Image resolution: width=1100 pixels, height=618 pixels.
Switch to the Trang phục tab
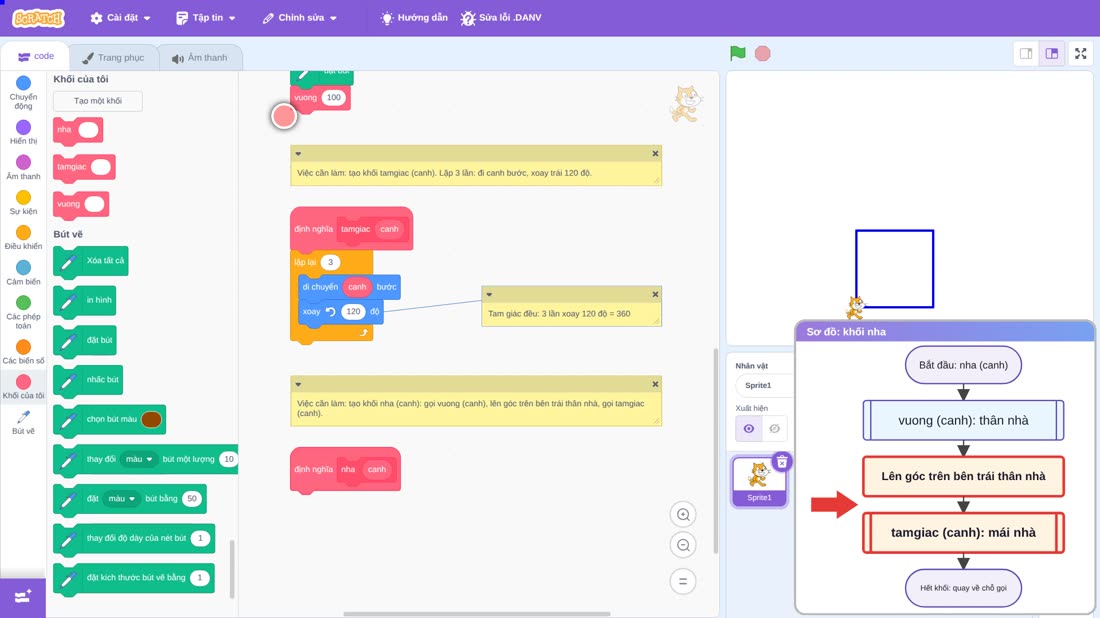click(113, 58)
